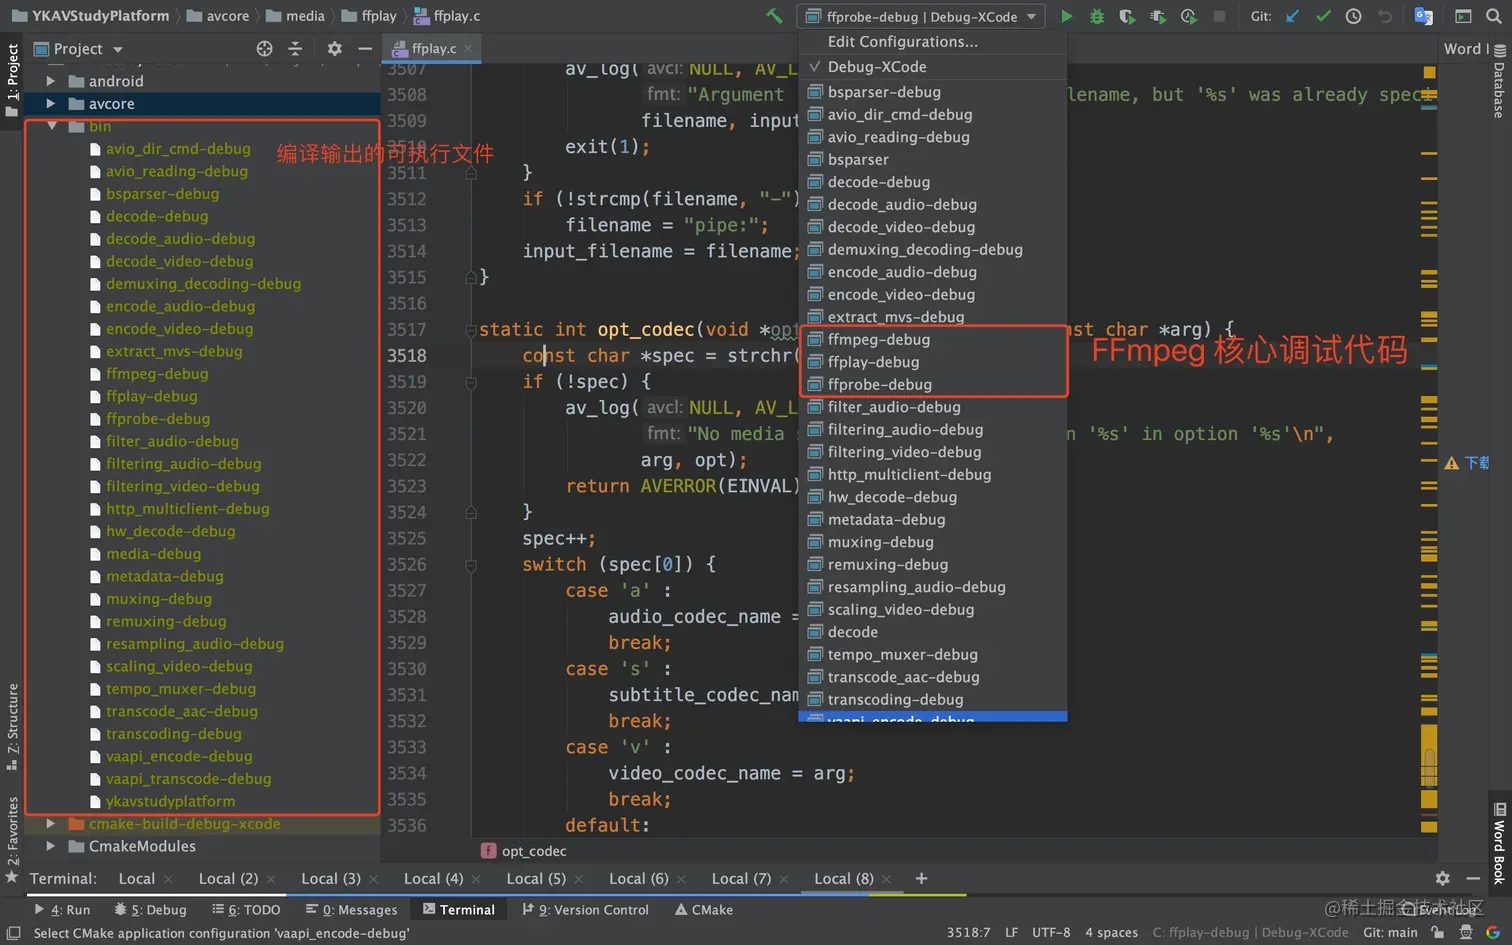Click Collapse All icon in Project panel
The width and height of the screenshot is (1512, 945).
295,48
